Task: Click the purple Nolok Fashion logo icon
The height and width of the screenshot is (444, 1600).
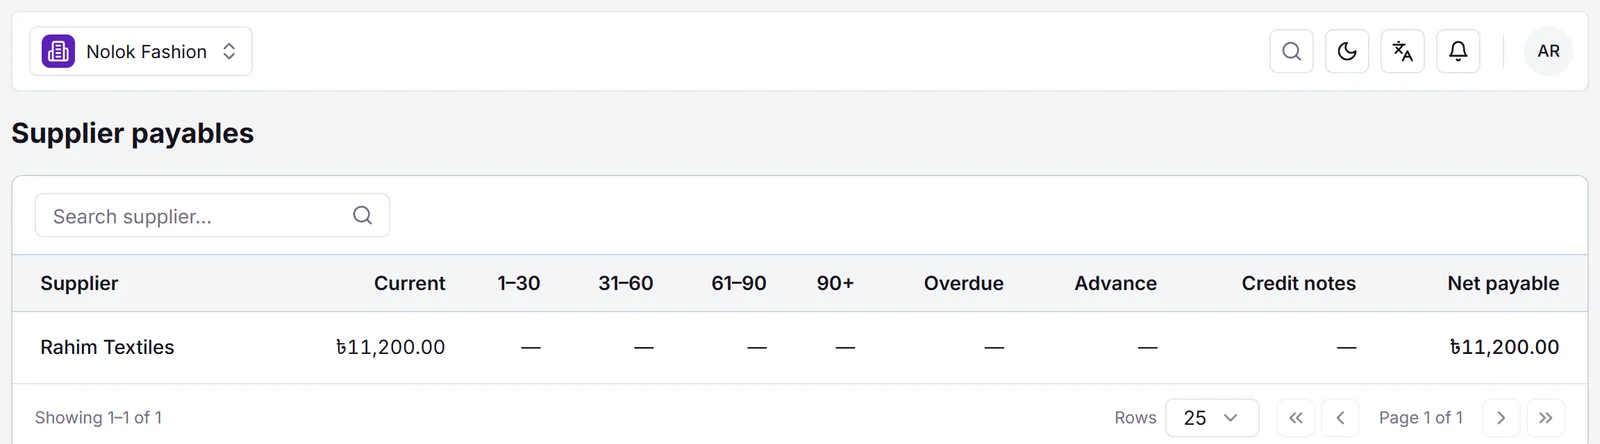Action: (x=58, y=51)
